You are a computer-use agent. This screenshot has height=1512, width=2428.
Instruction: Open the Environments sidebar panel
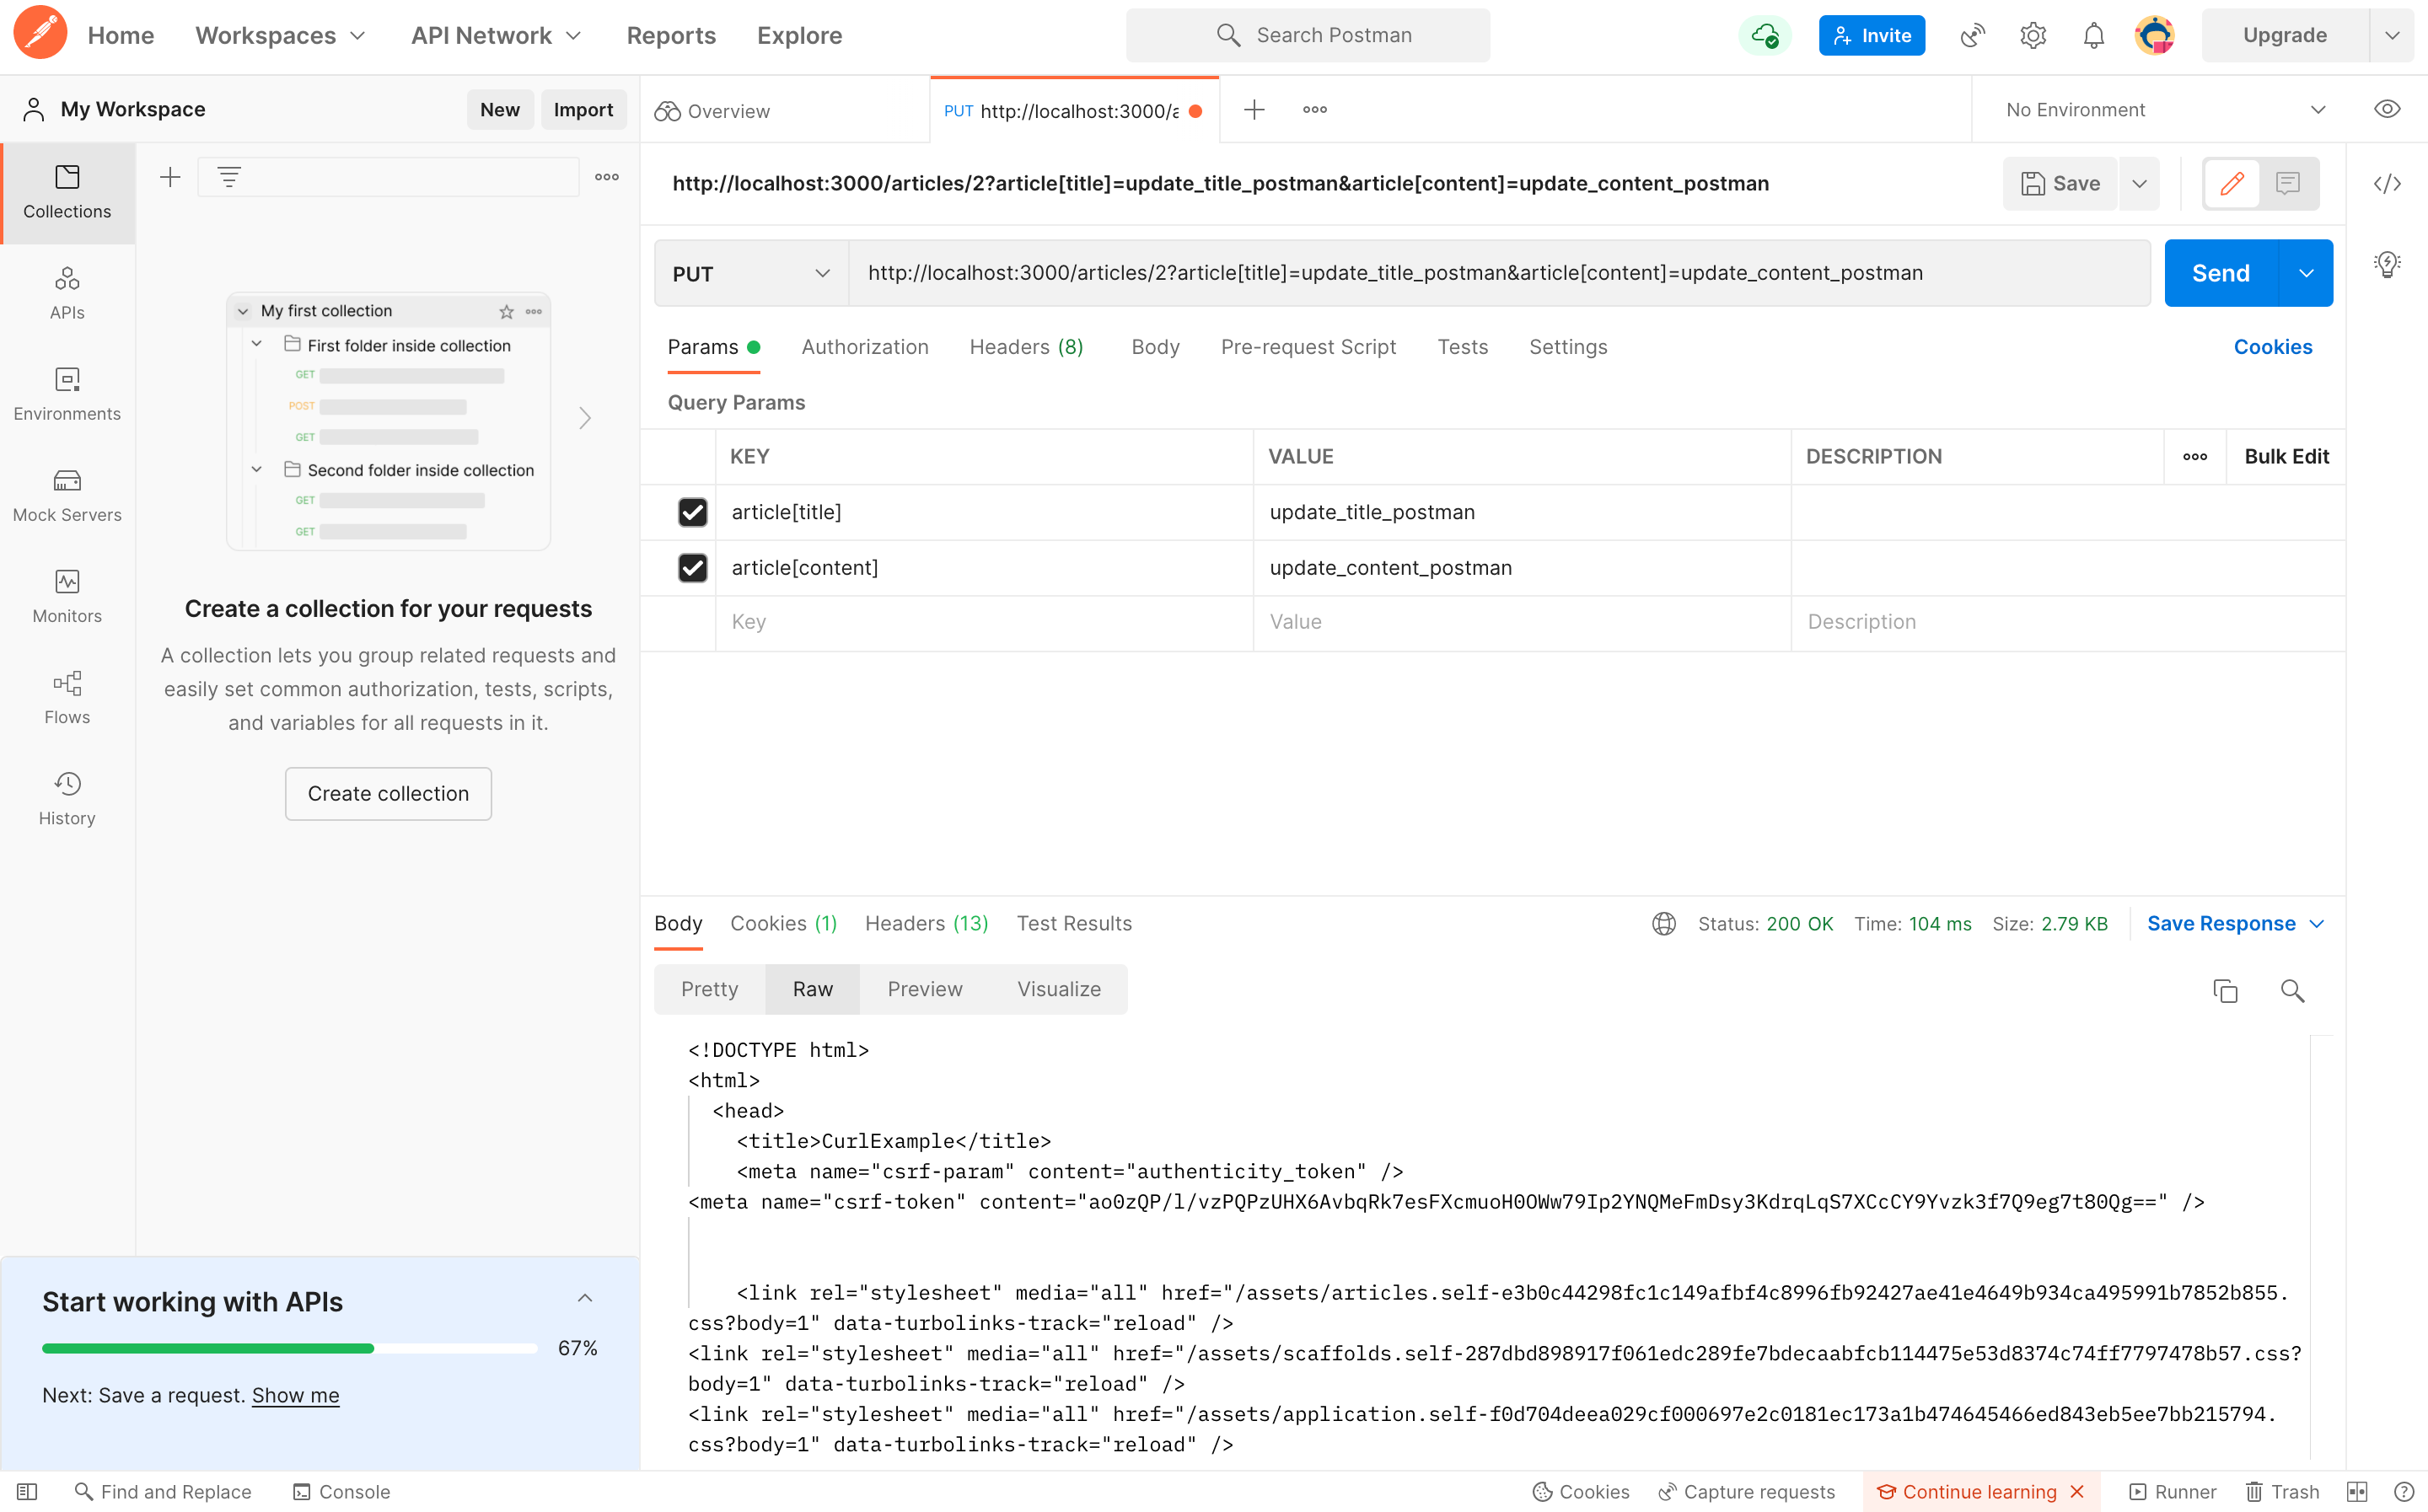(67, 394)
